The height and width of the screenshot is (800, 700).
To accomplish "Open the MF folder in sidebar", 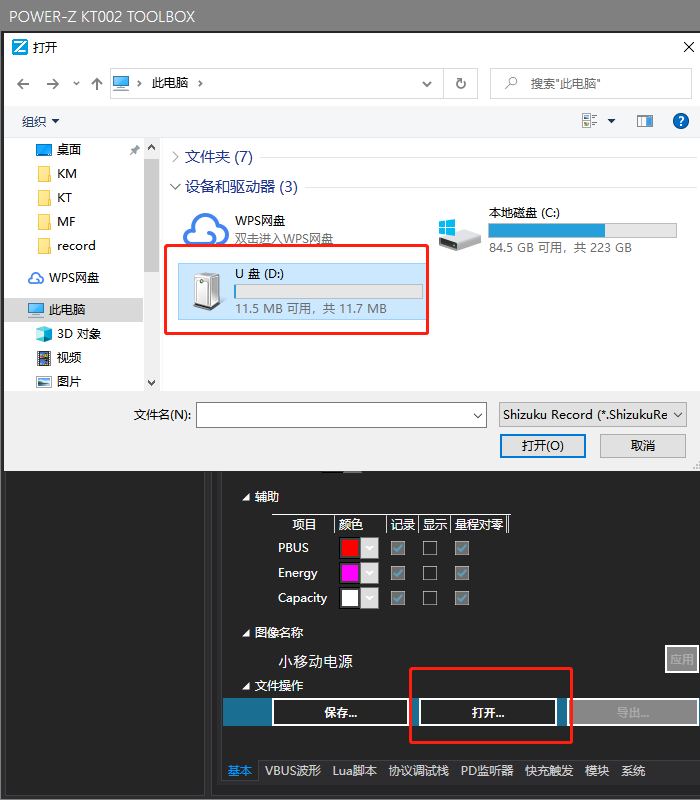I will [66, 221].
